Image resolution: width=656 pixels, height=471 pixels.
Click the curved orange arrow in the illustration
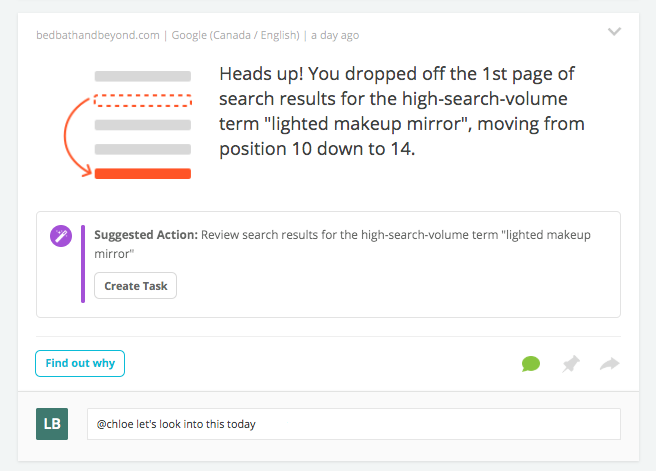point(77,137)
